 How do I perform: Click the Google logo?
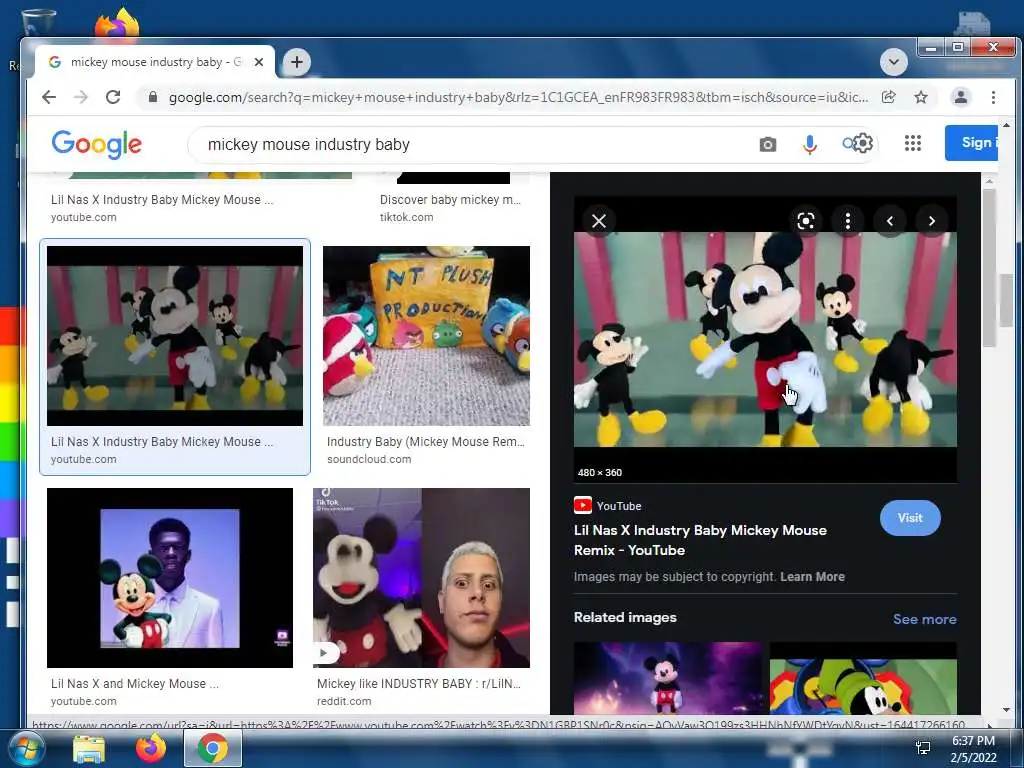(97, 144)
